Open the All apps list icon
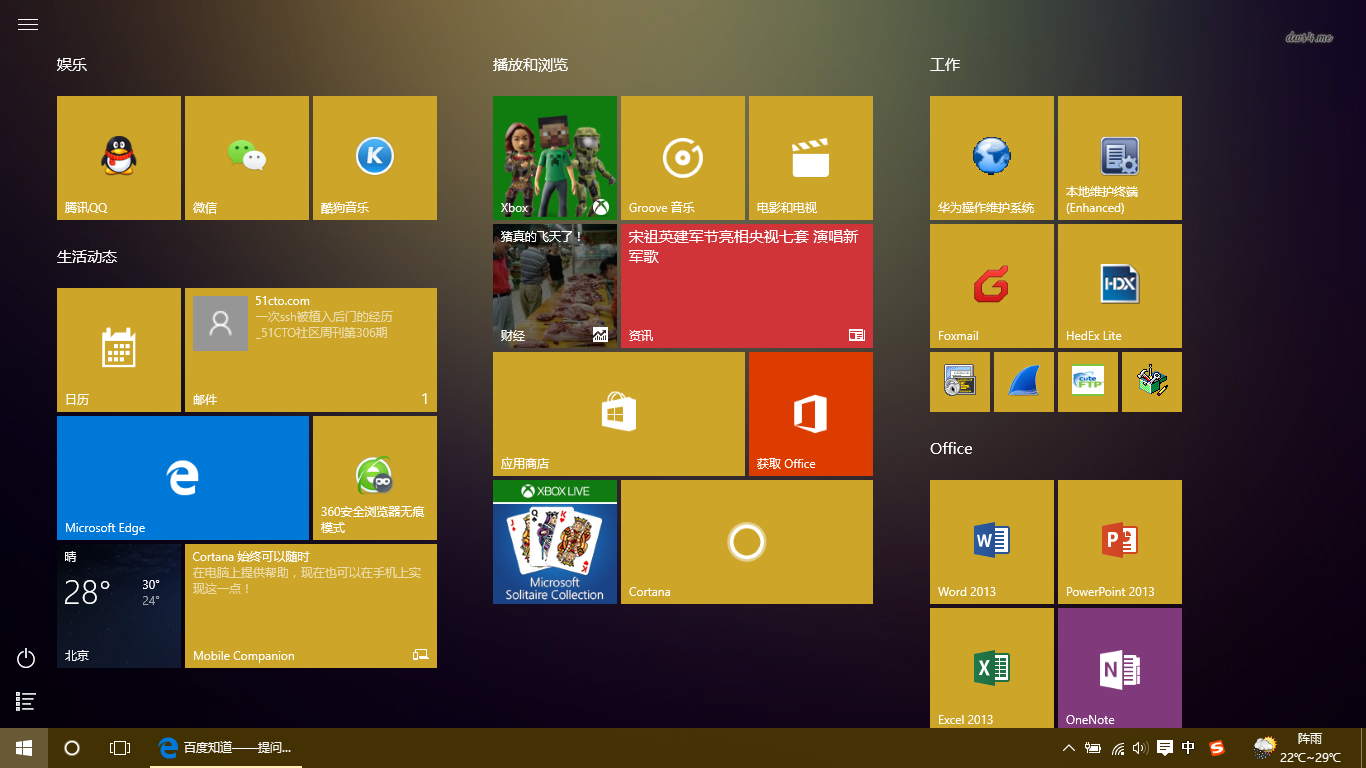Image resolution: width=1366 pixels, height=768 pixels. click(26, 702)
